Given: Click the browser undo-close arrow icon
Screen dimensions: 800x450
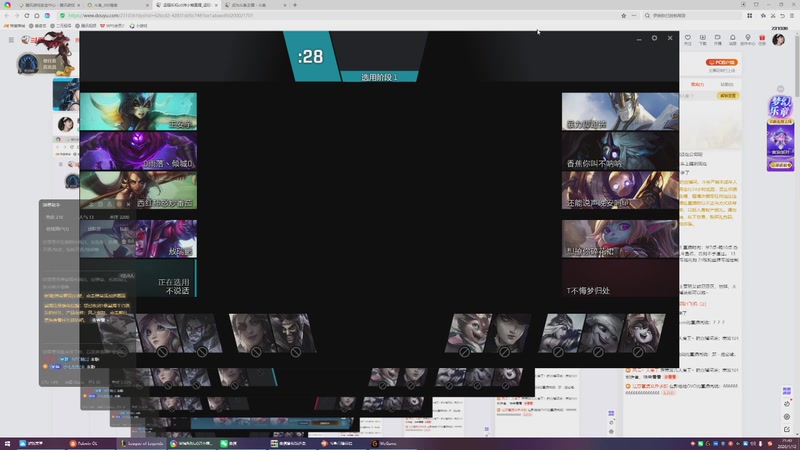Looking at the screenshot, I should coord(782,16).
